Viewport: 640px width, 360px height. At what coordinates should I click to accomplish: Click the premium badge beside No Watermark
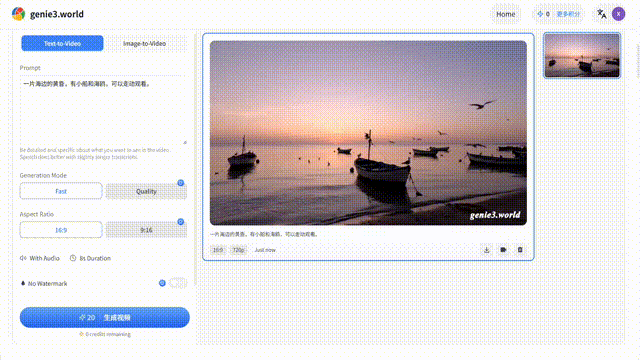162,283
